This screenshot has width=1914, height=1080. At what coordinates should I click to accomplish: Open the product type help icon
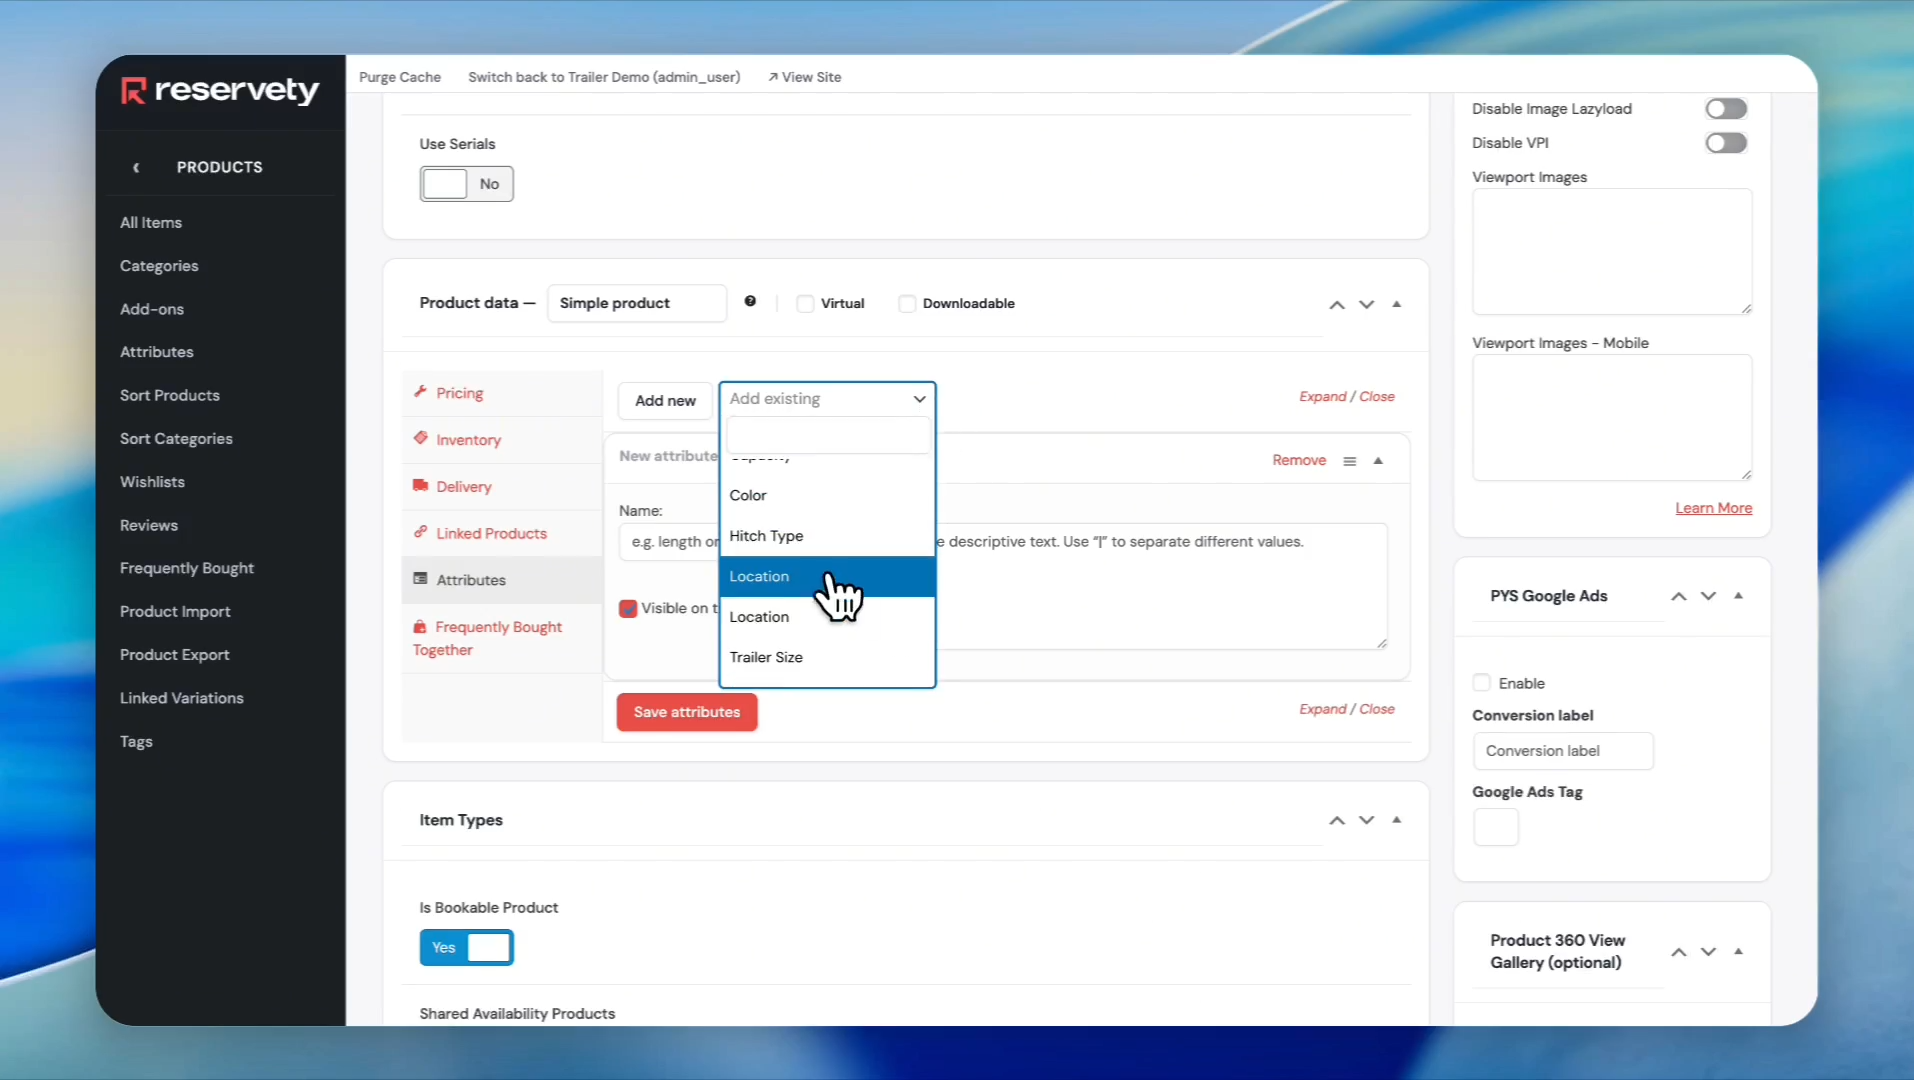(750, 302)
